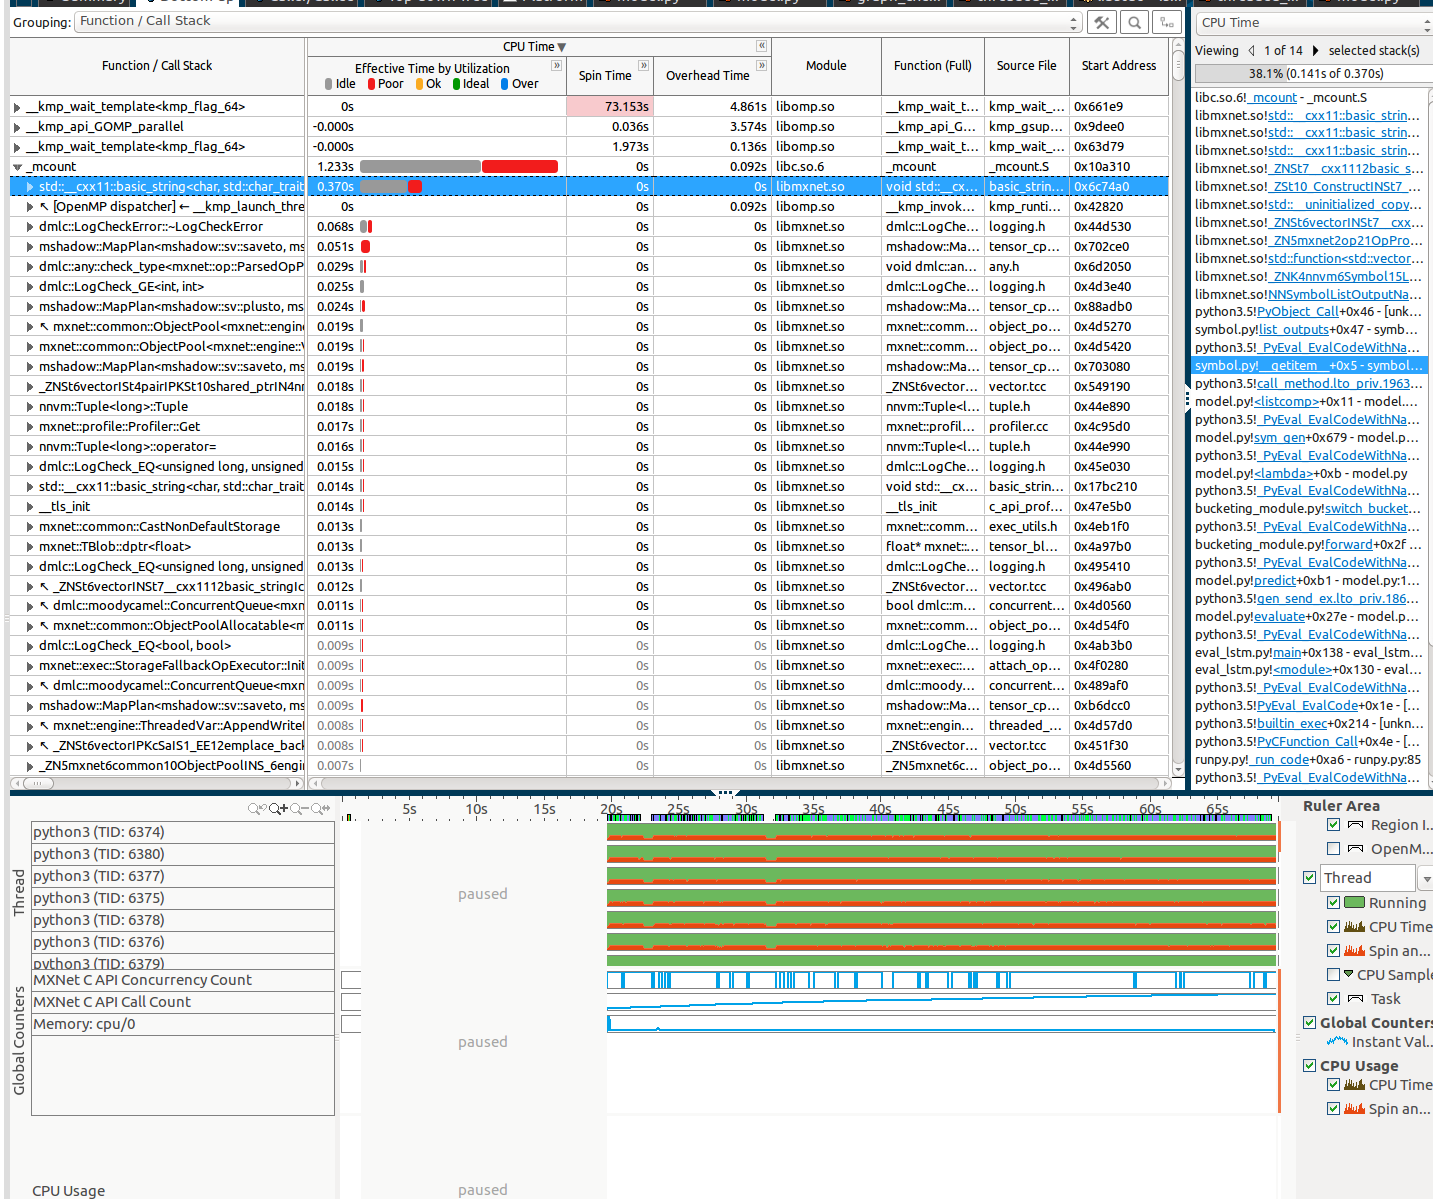Toggle the CPU Usage section checkbox

pos(1310,1066)
